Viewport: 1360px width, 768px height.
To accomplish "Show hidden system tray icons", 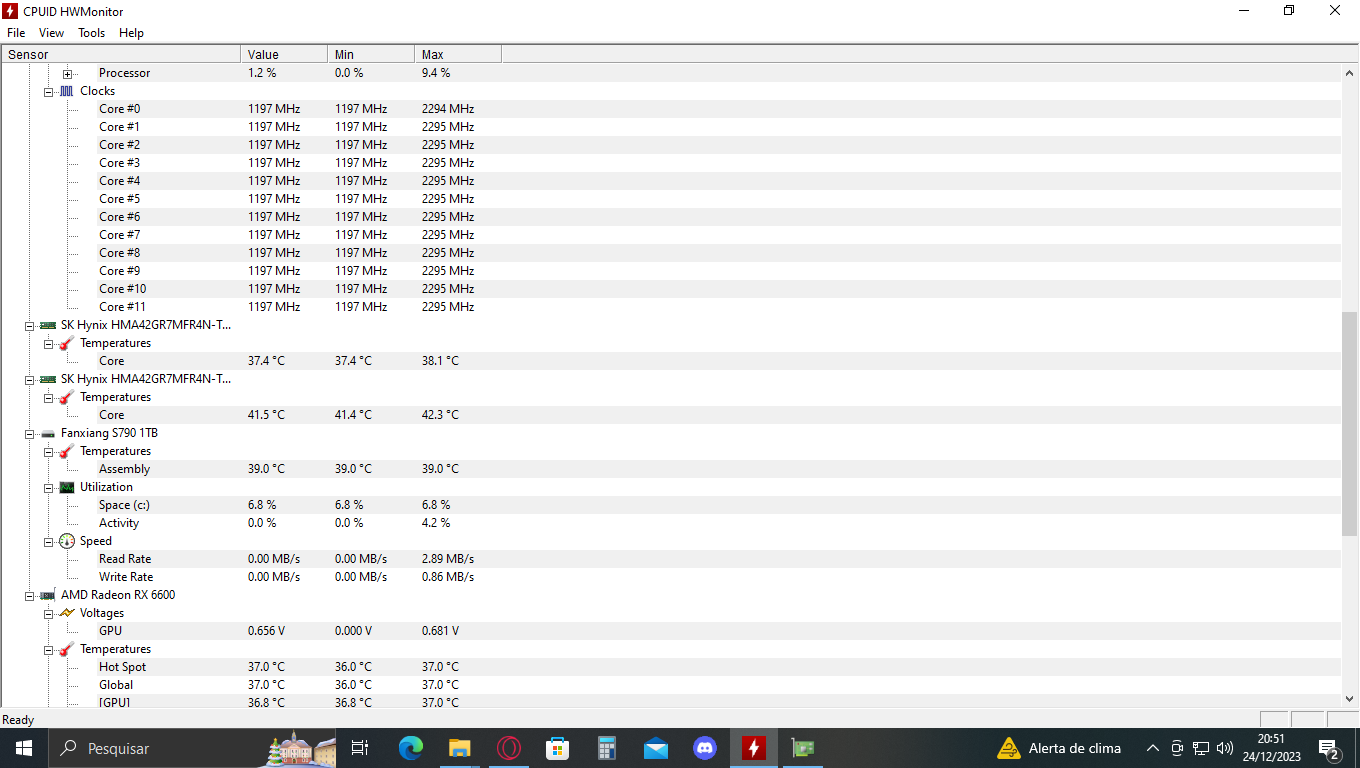I will 1152,748.
